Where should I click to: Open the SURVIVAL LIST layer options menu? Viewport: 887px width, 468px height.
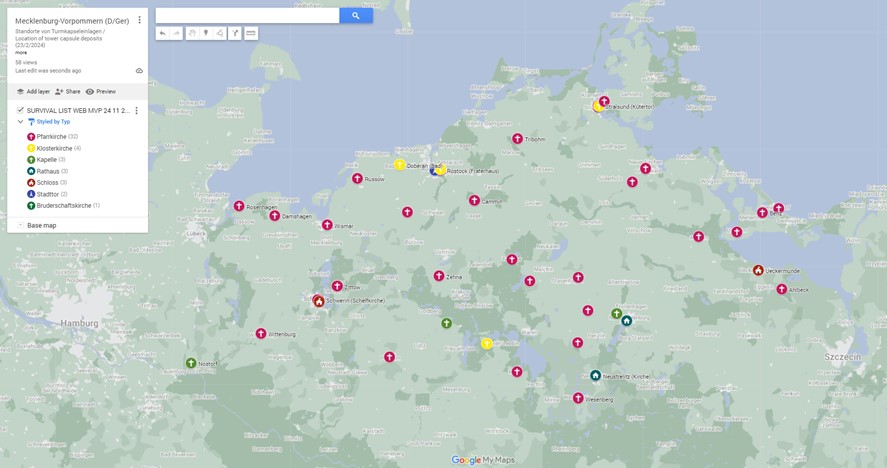[136, 110]
